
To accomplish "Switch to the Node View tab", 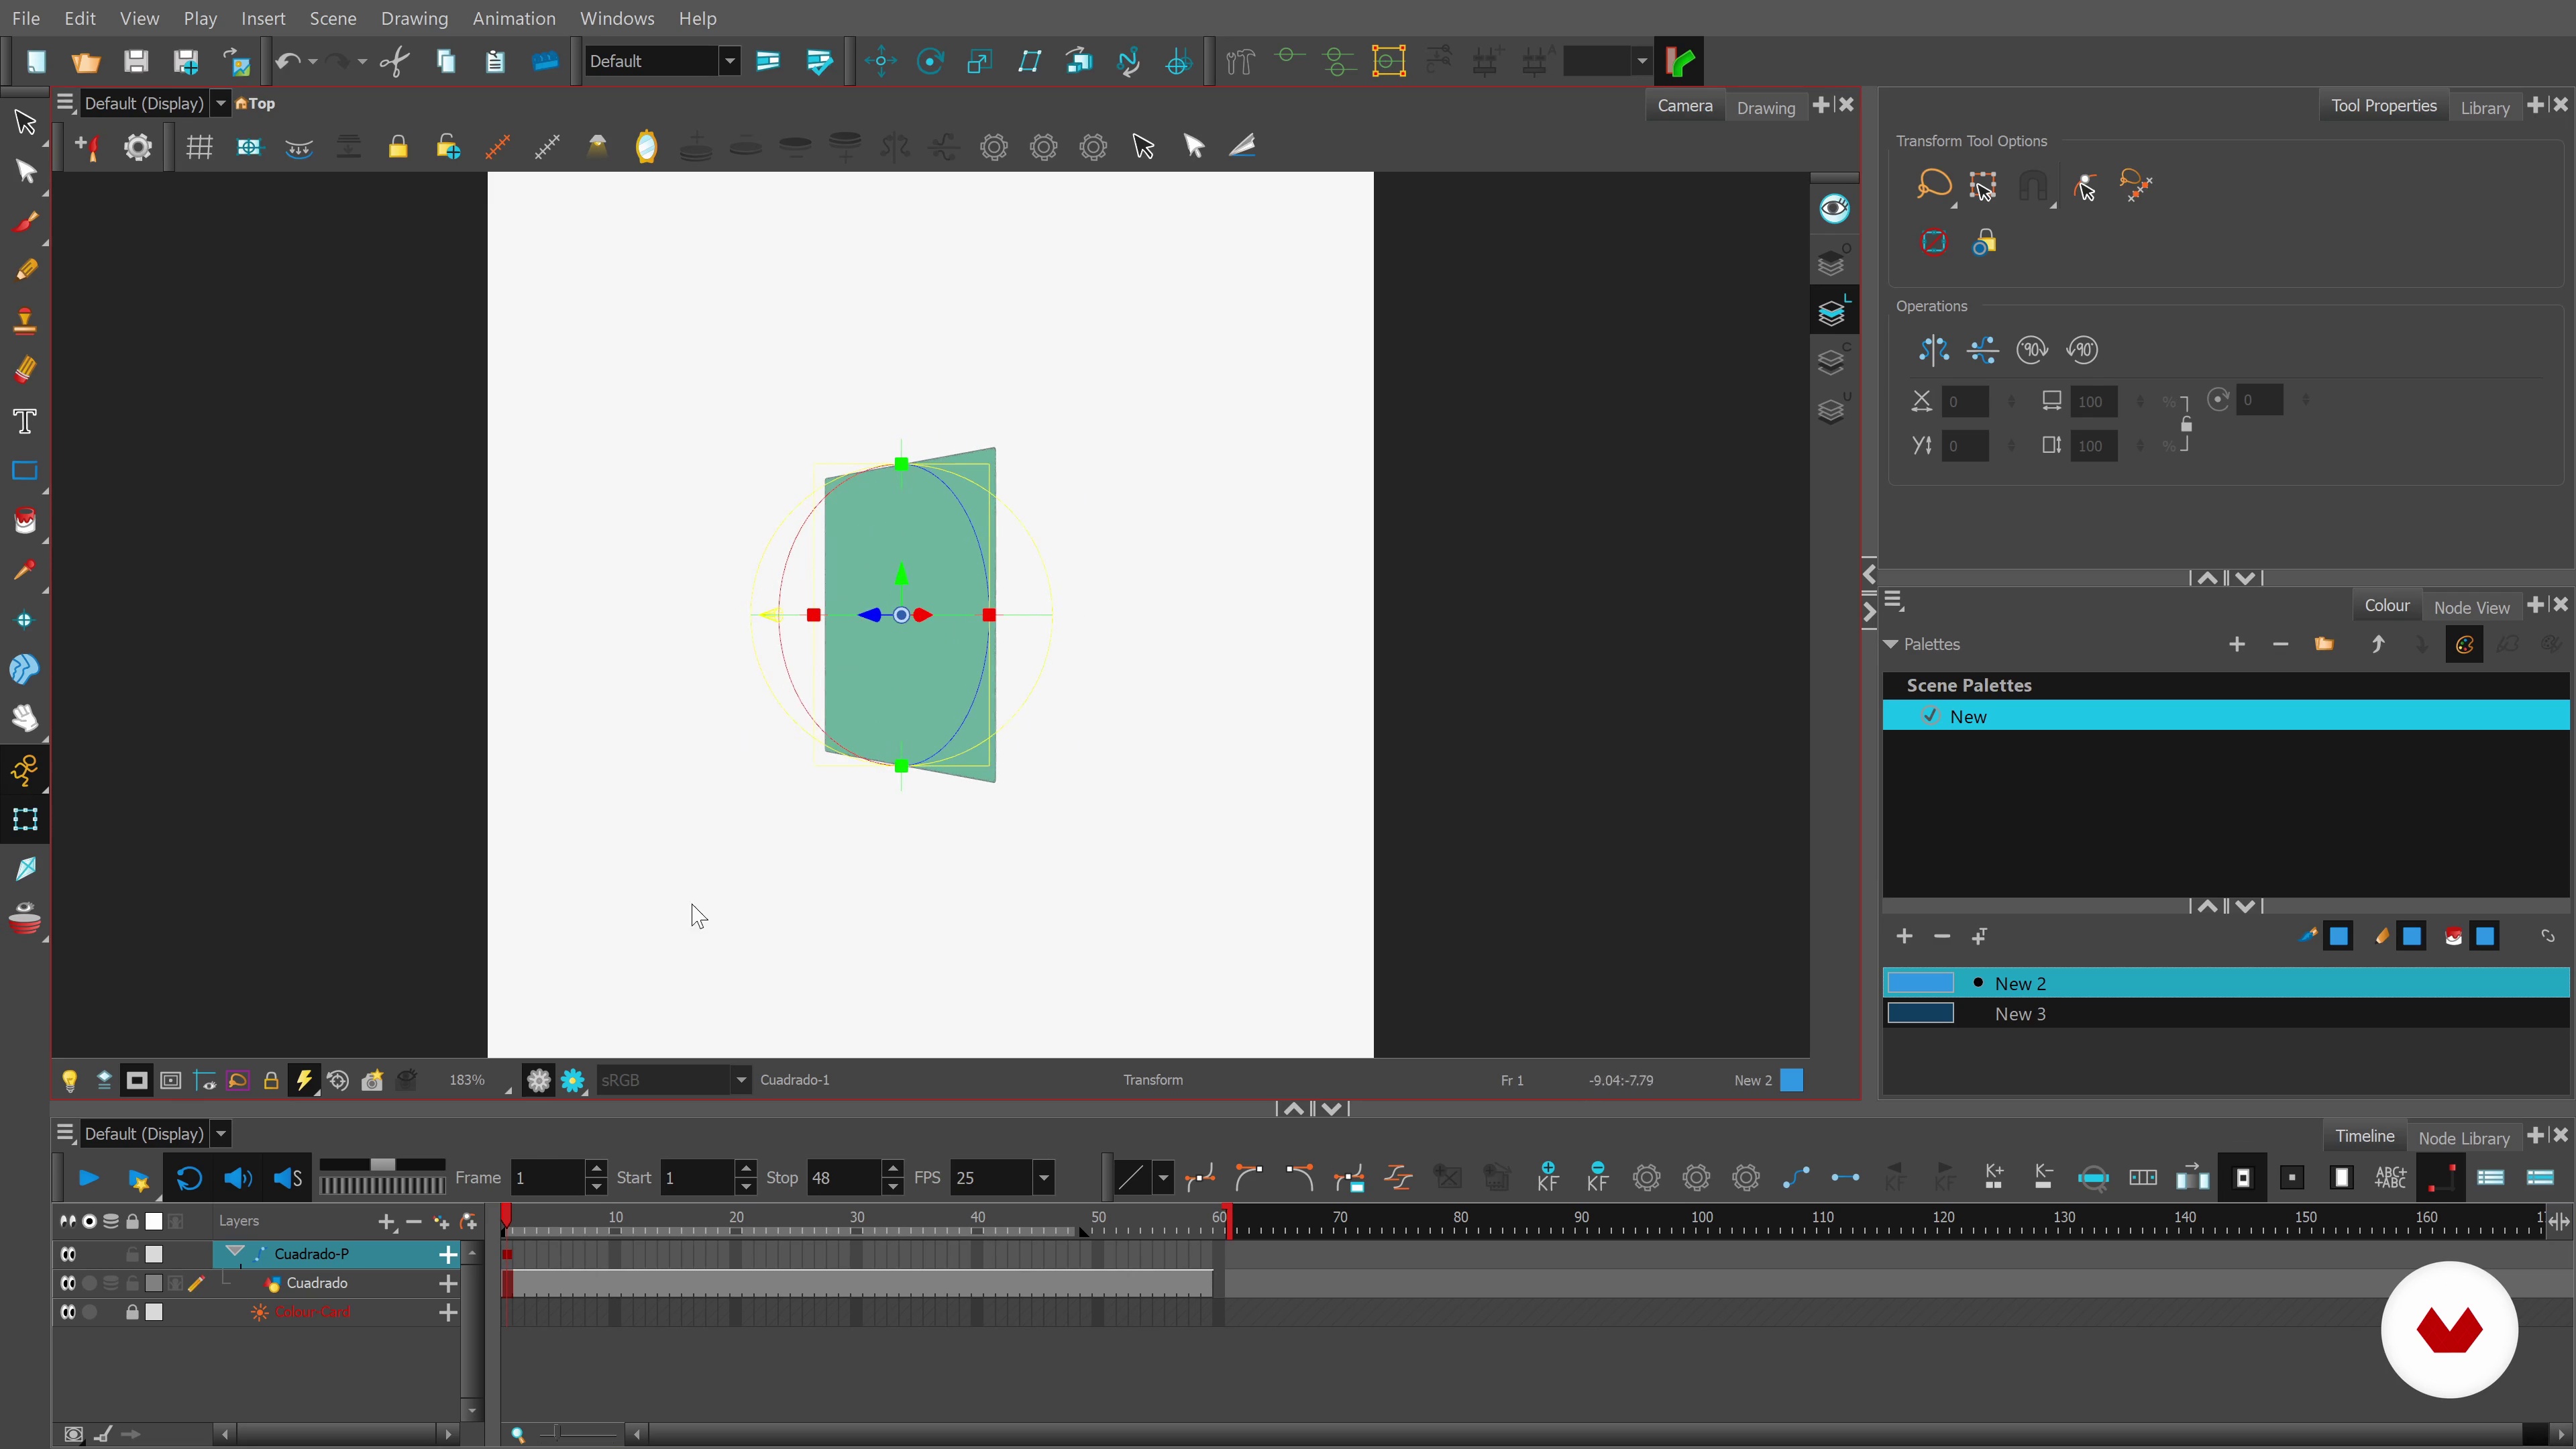I will click(2471, 607).
